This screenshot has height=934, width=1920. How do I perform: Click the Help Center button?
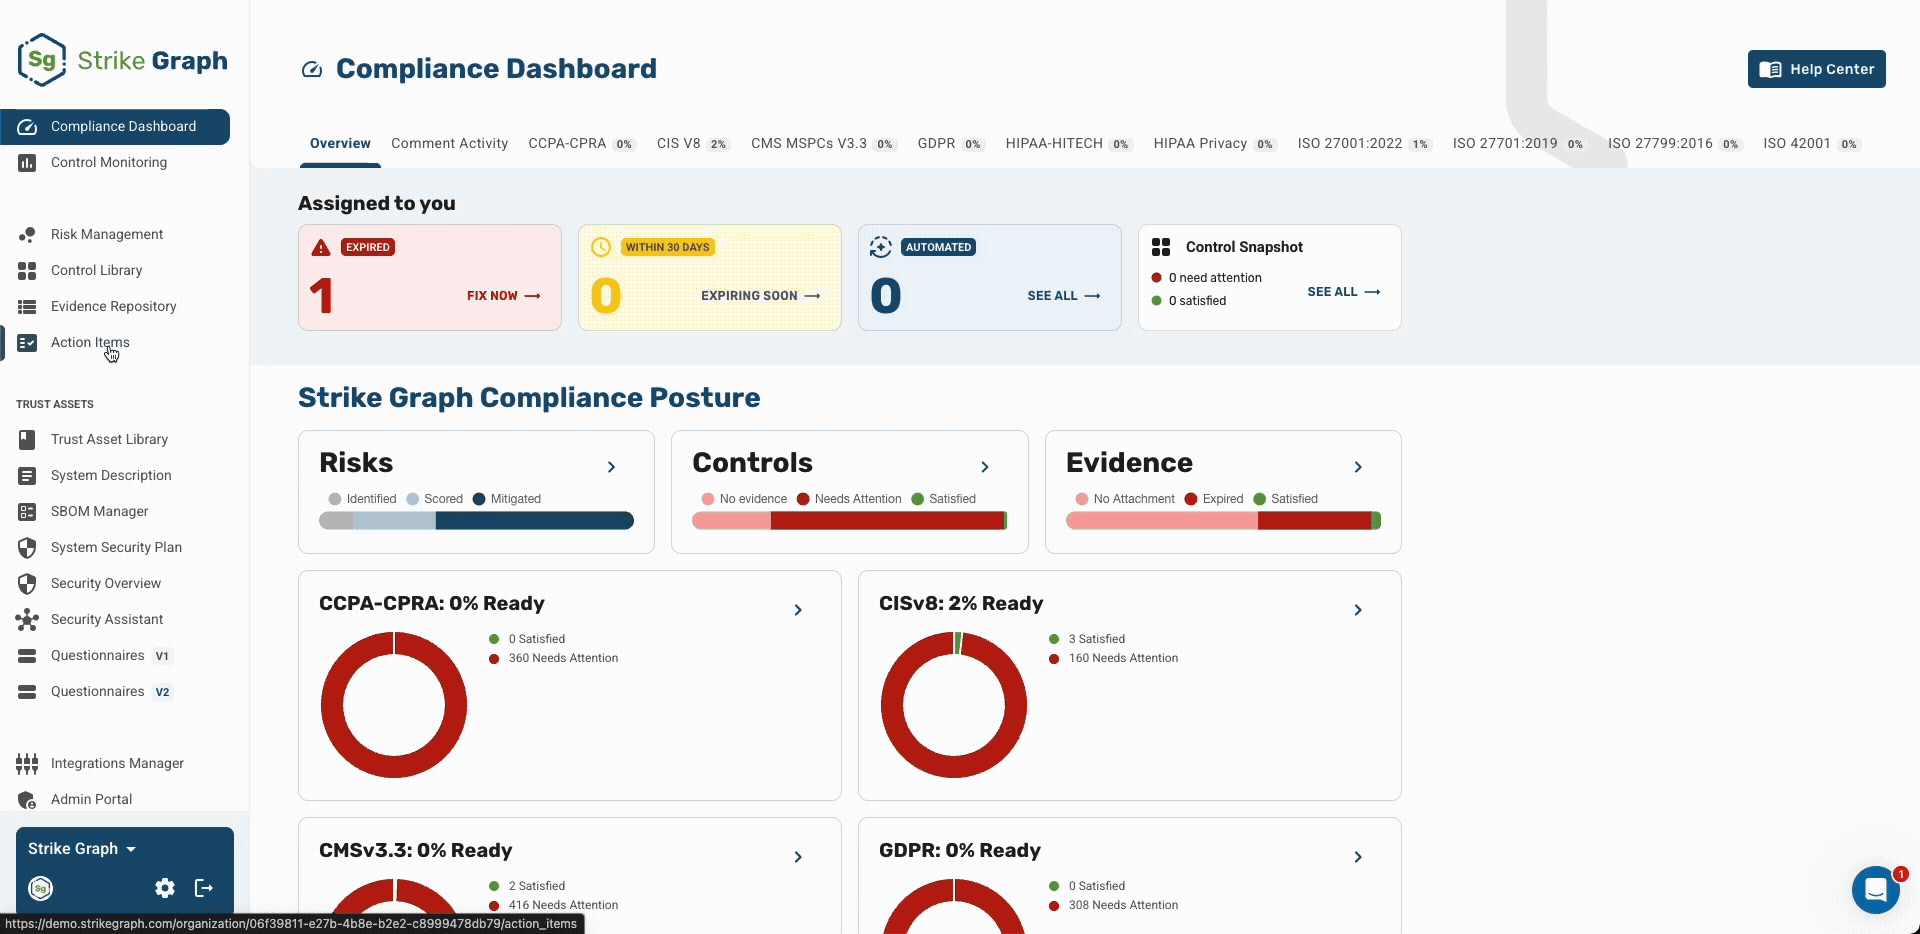tap(1817, 69)
